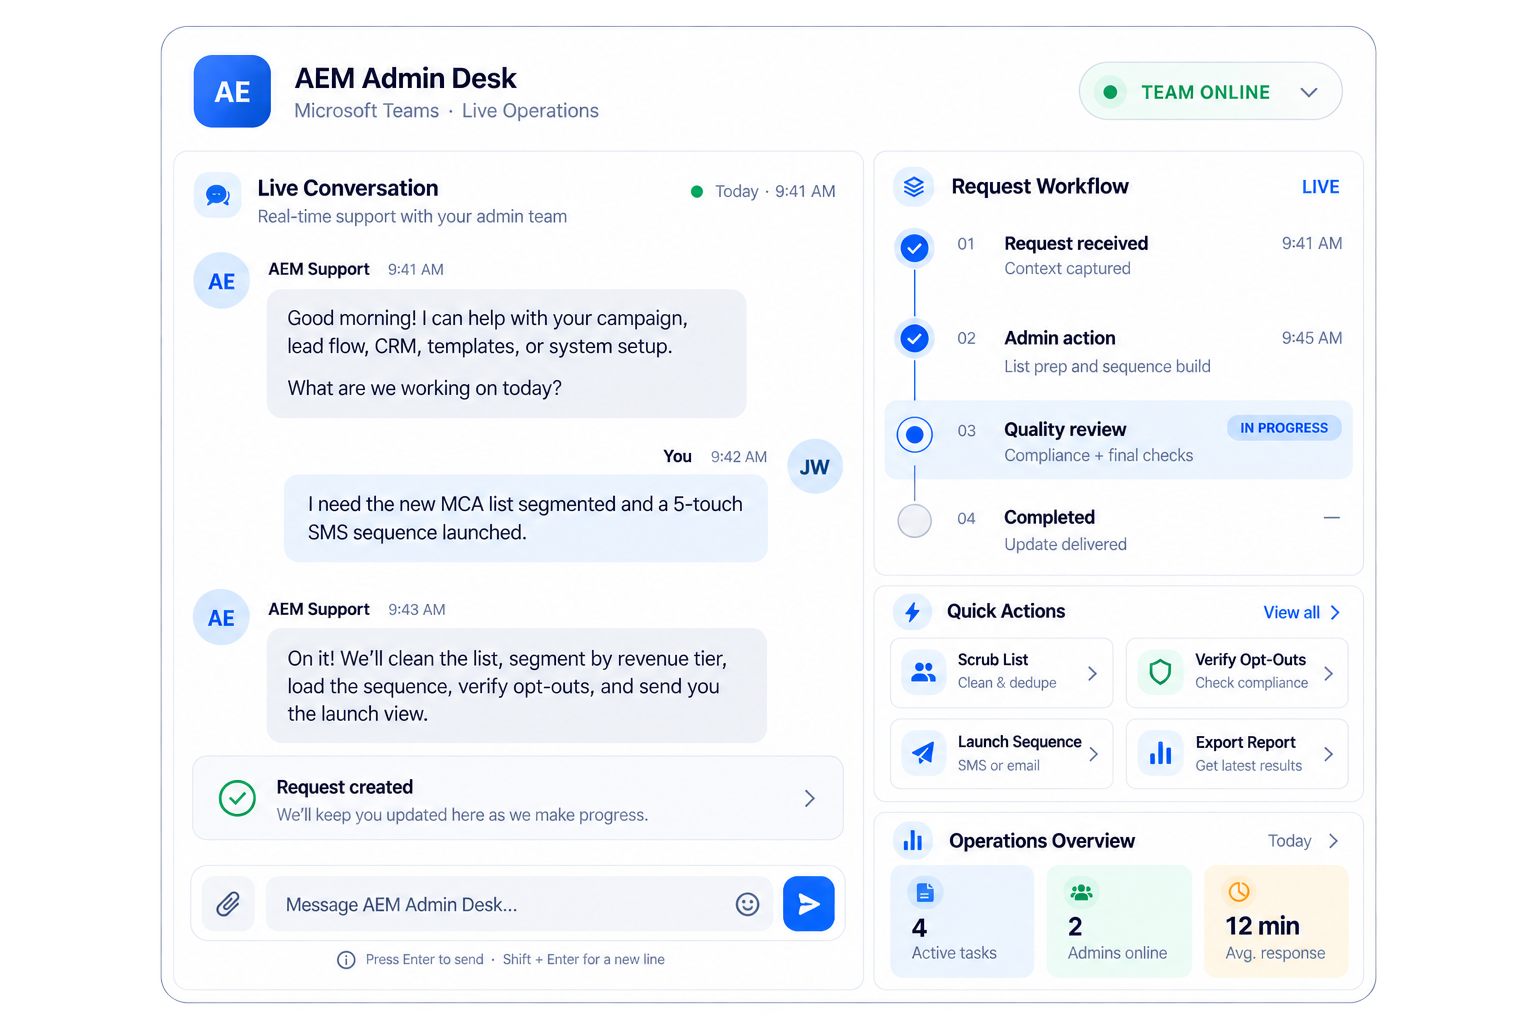Send the message with the arrow button
This screenshot has width=1536, height=1024.
[x=809, y=904]
